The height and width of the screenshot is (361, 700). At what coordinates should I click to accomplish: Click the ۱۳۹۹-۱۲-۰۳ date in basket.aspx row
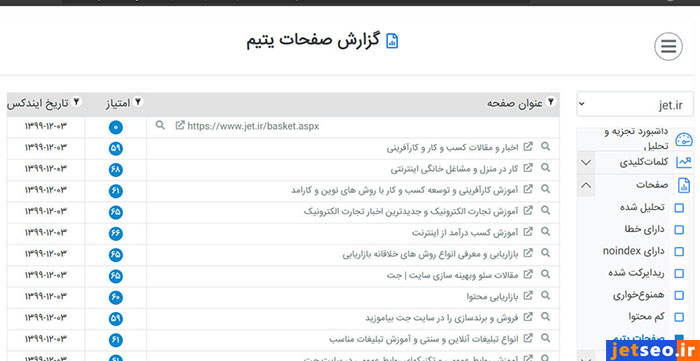pos(46,126)
